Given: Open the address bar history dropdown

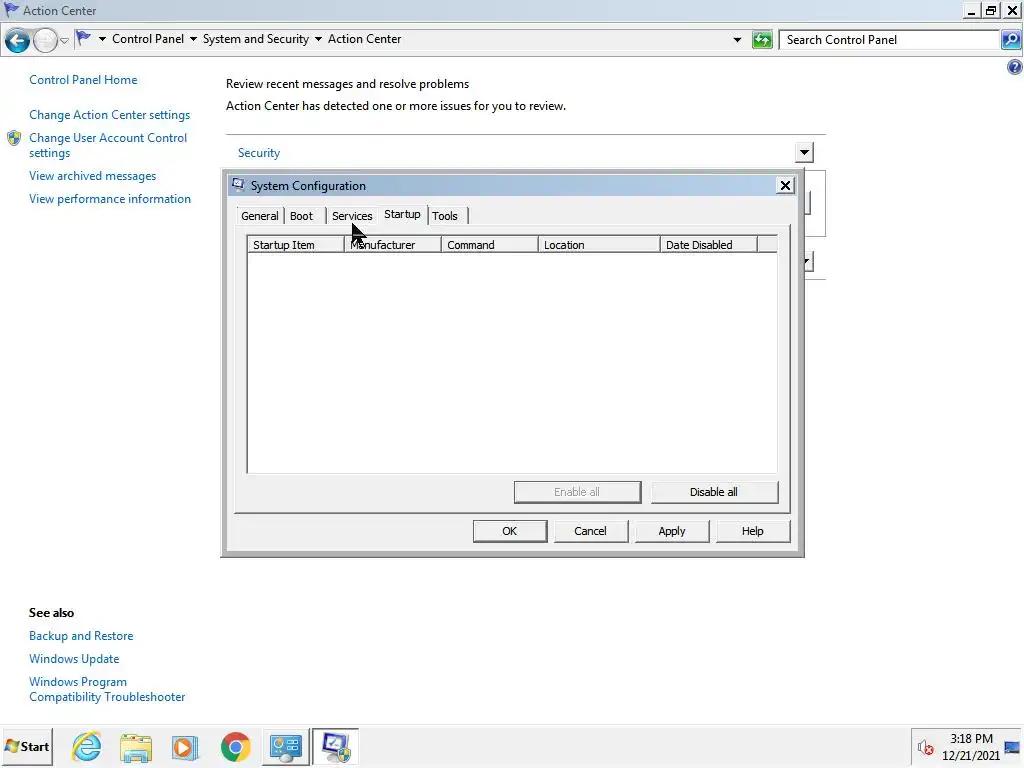Looking at the screenshot, I should point(737,40).
